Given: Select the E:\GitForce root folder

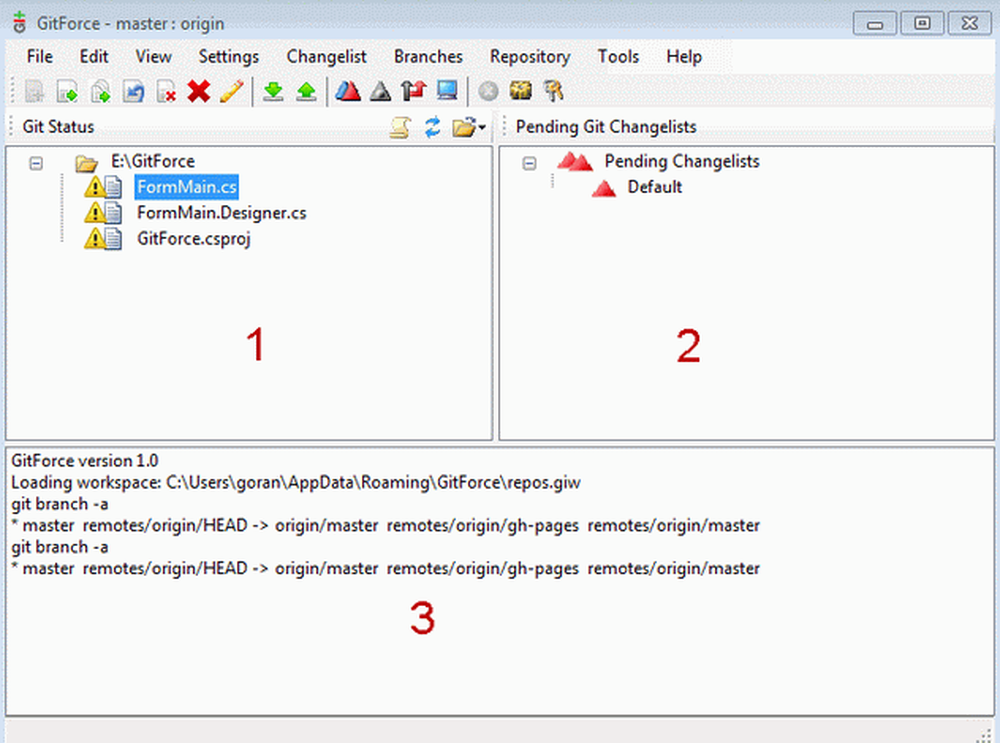Looking at the screenshot, I should (x=153, y=161).
